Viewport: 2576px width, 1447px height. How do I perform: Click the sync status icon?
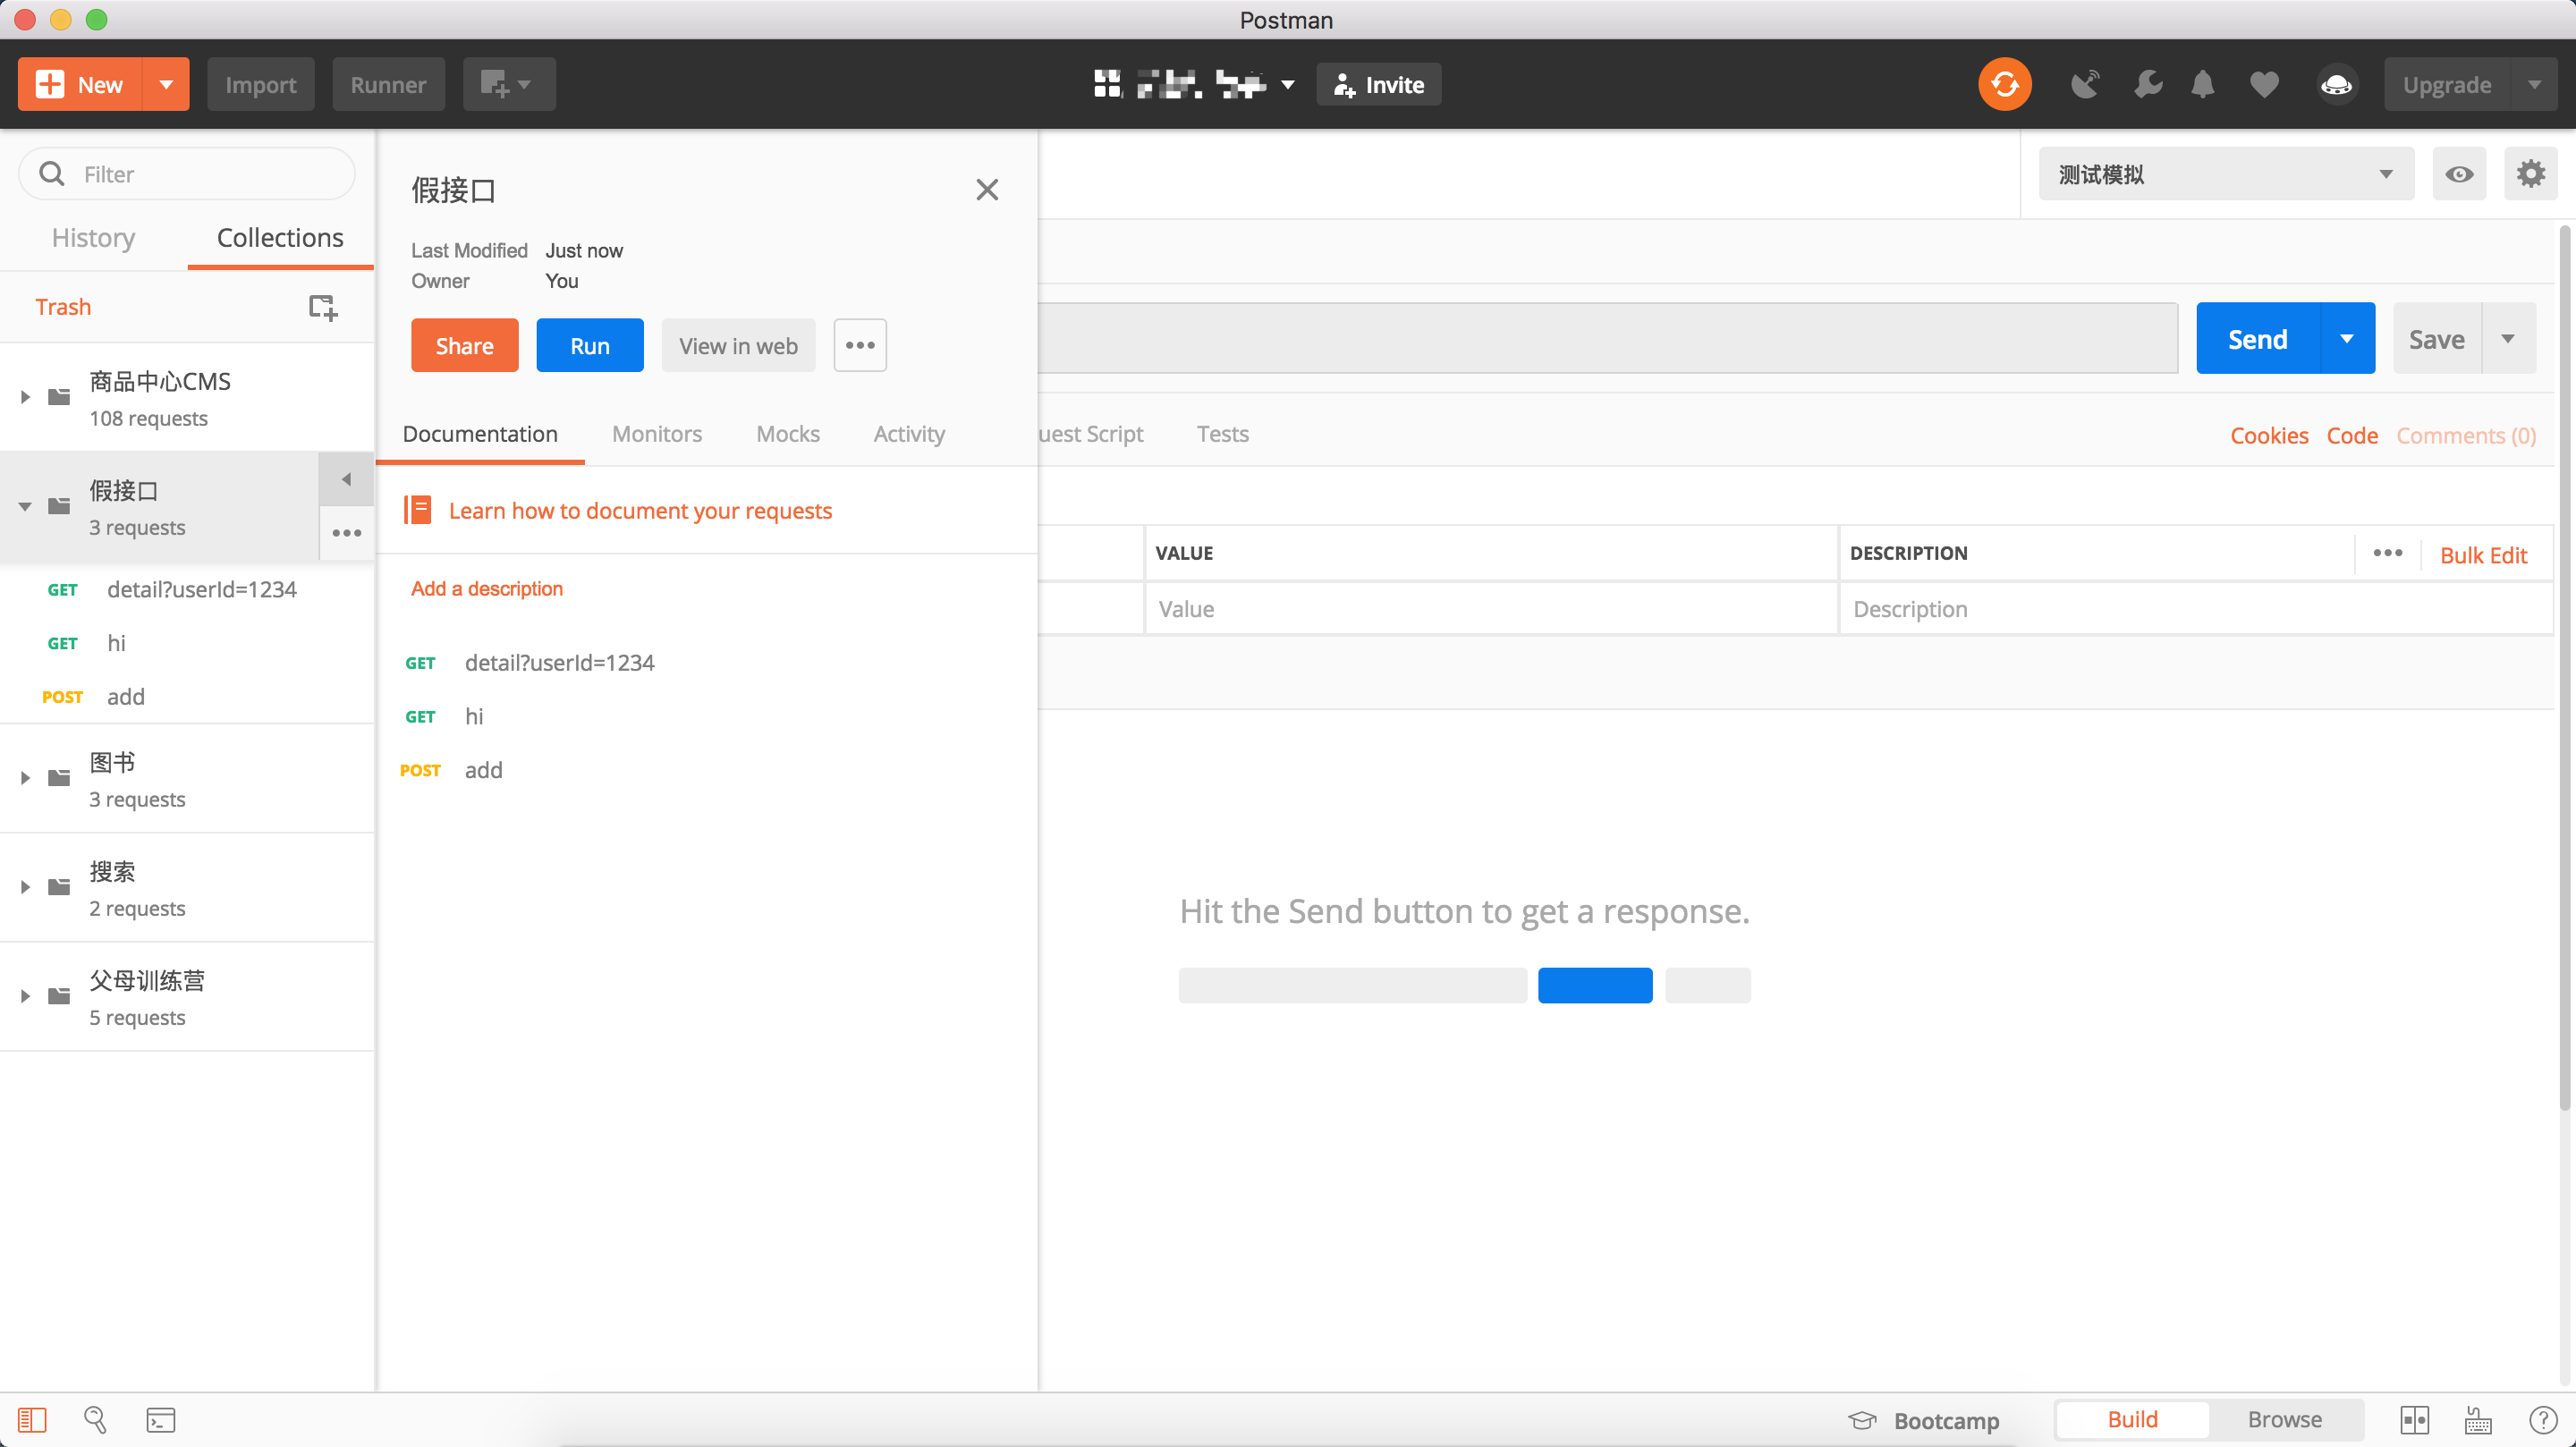(2004, 85)
